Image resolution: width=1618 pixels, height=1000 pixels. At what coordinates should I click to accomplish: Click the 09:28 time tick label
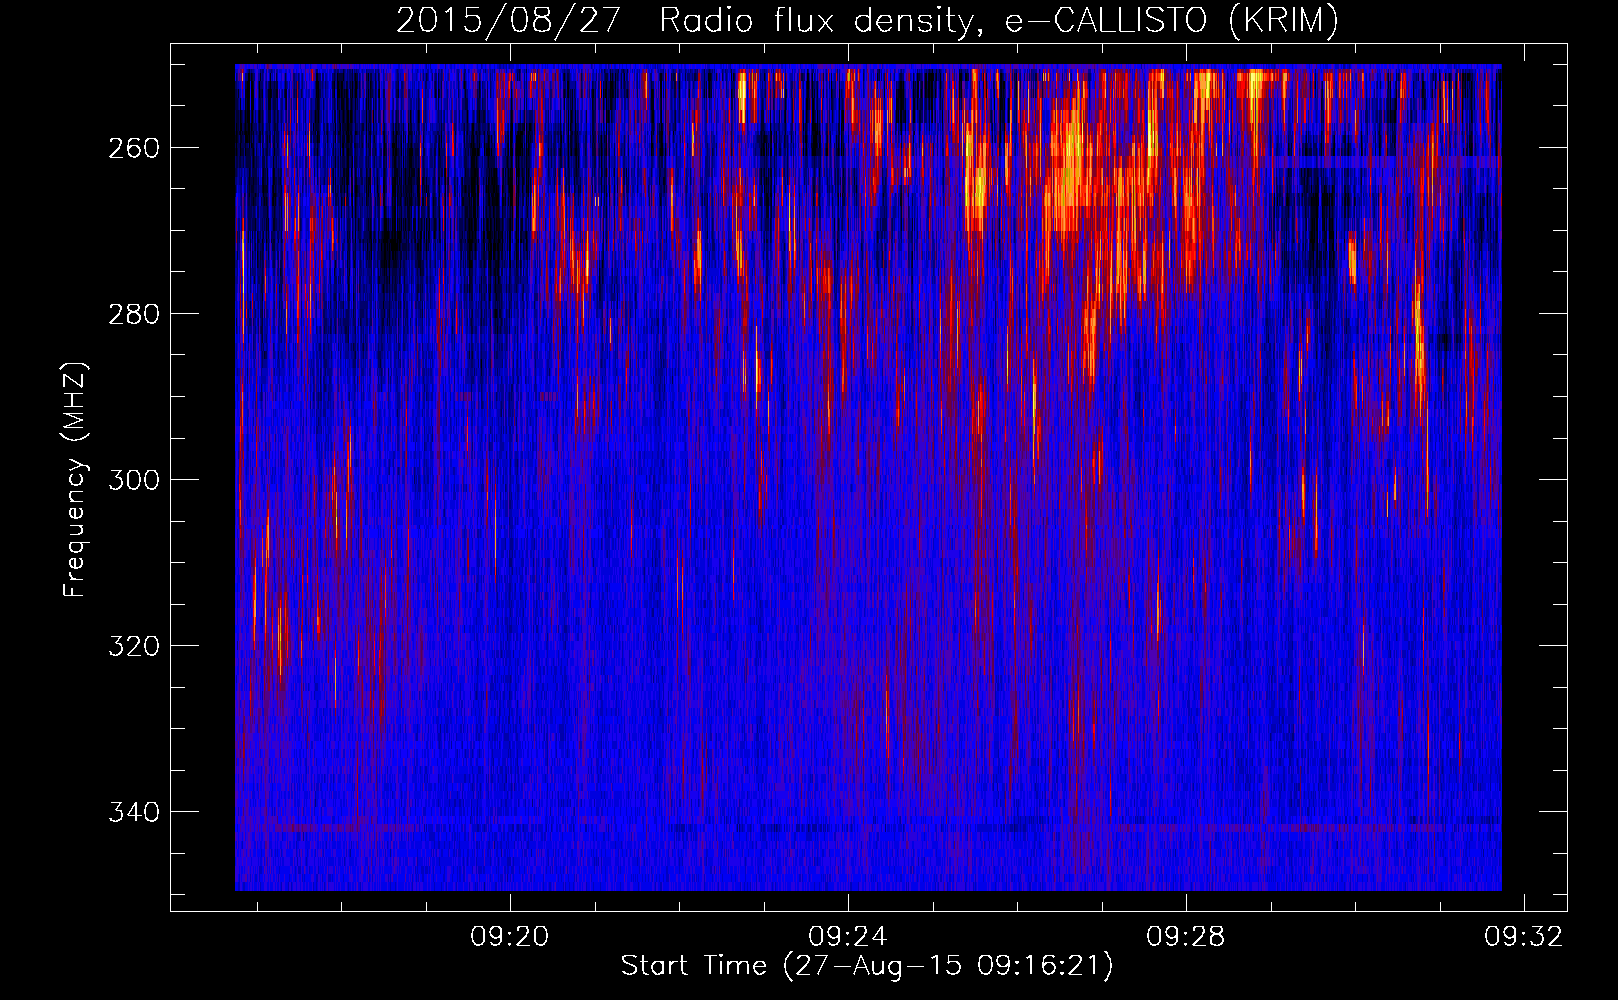click(x=1186, y=937)
